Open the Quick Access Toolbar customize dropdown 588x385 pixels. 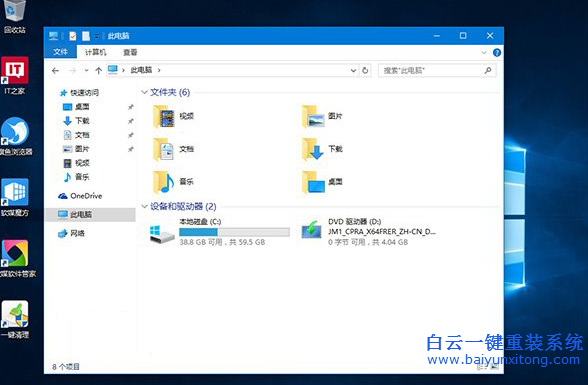(x=97, y=36)
